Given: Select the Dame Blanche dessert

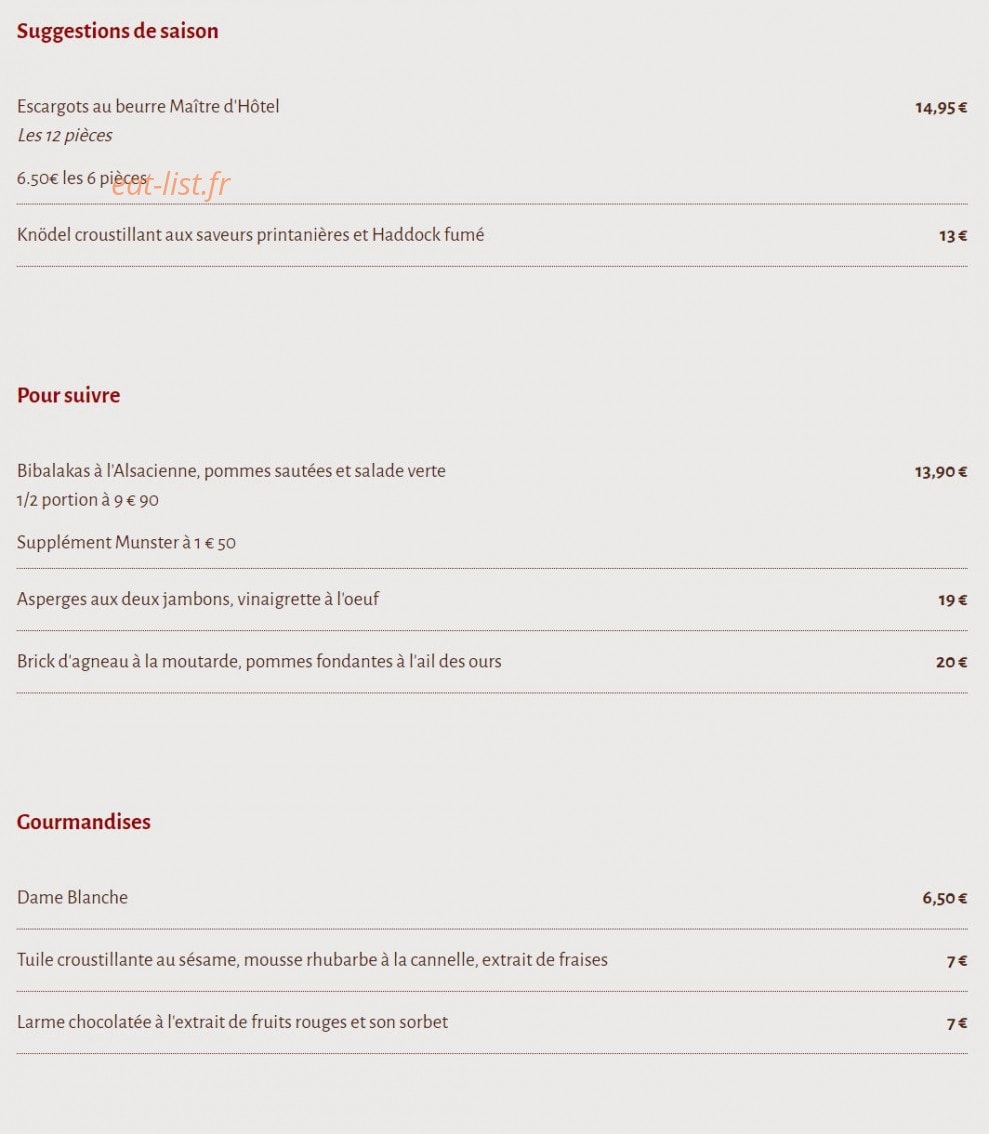Looking at the screenshot, I should click(72, 897).
